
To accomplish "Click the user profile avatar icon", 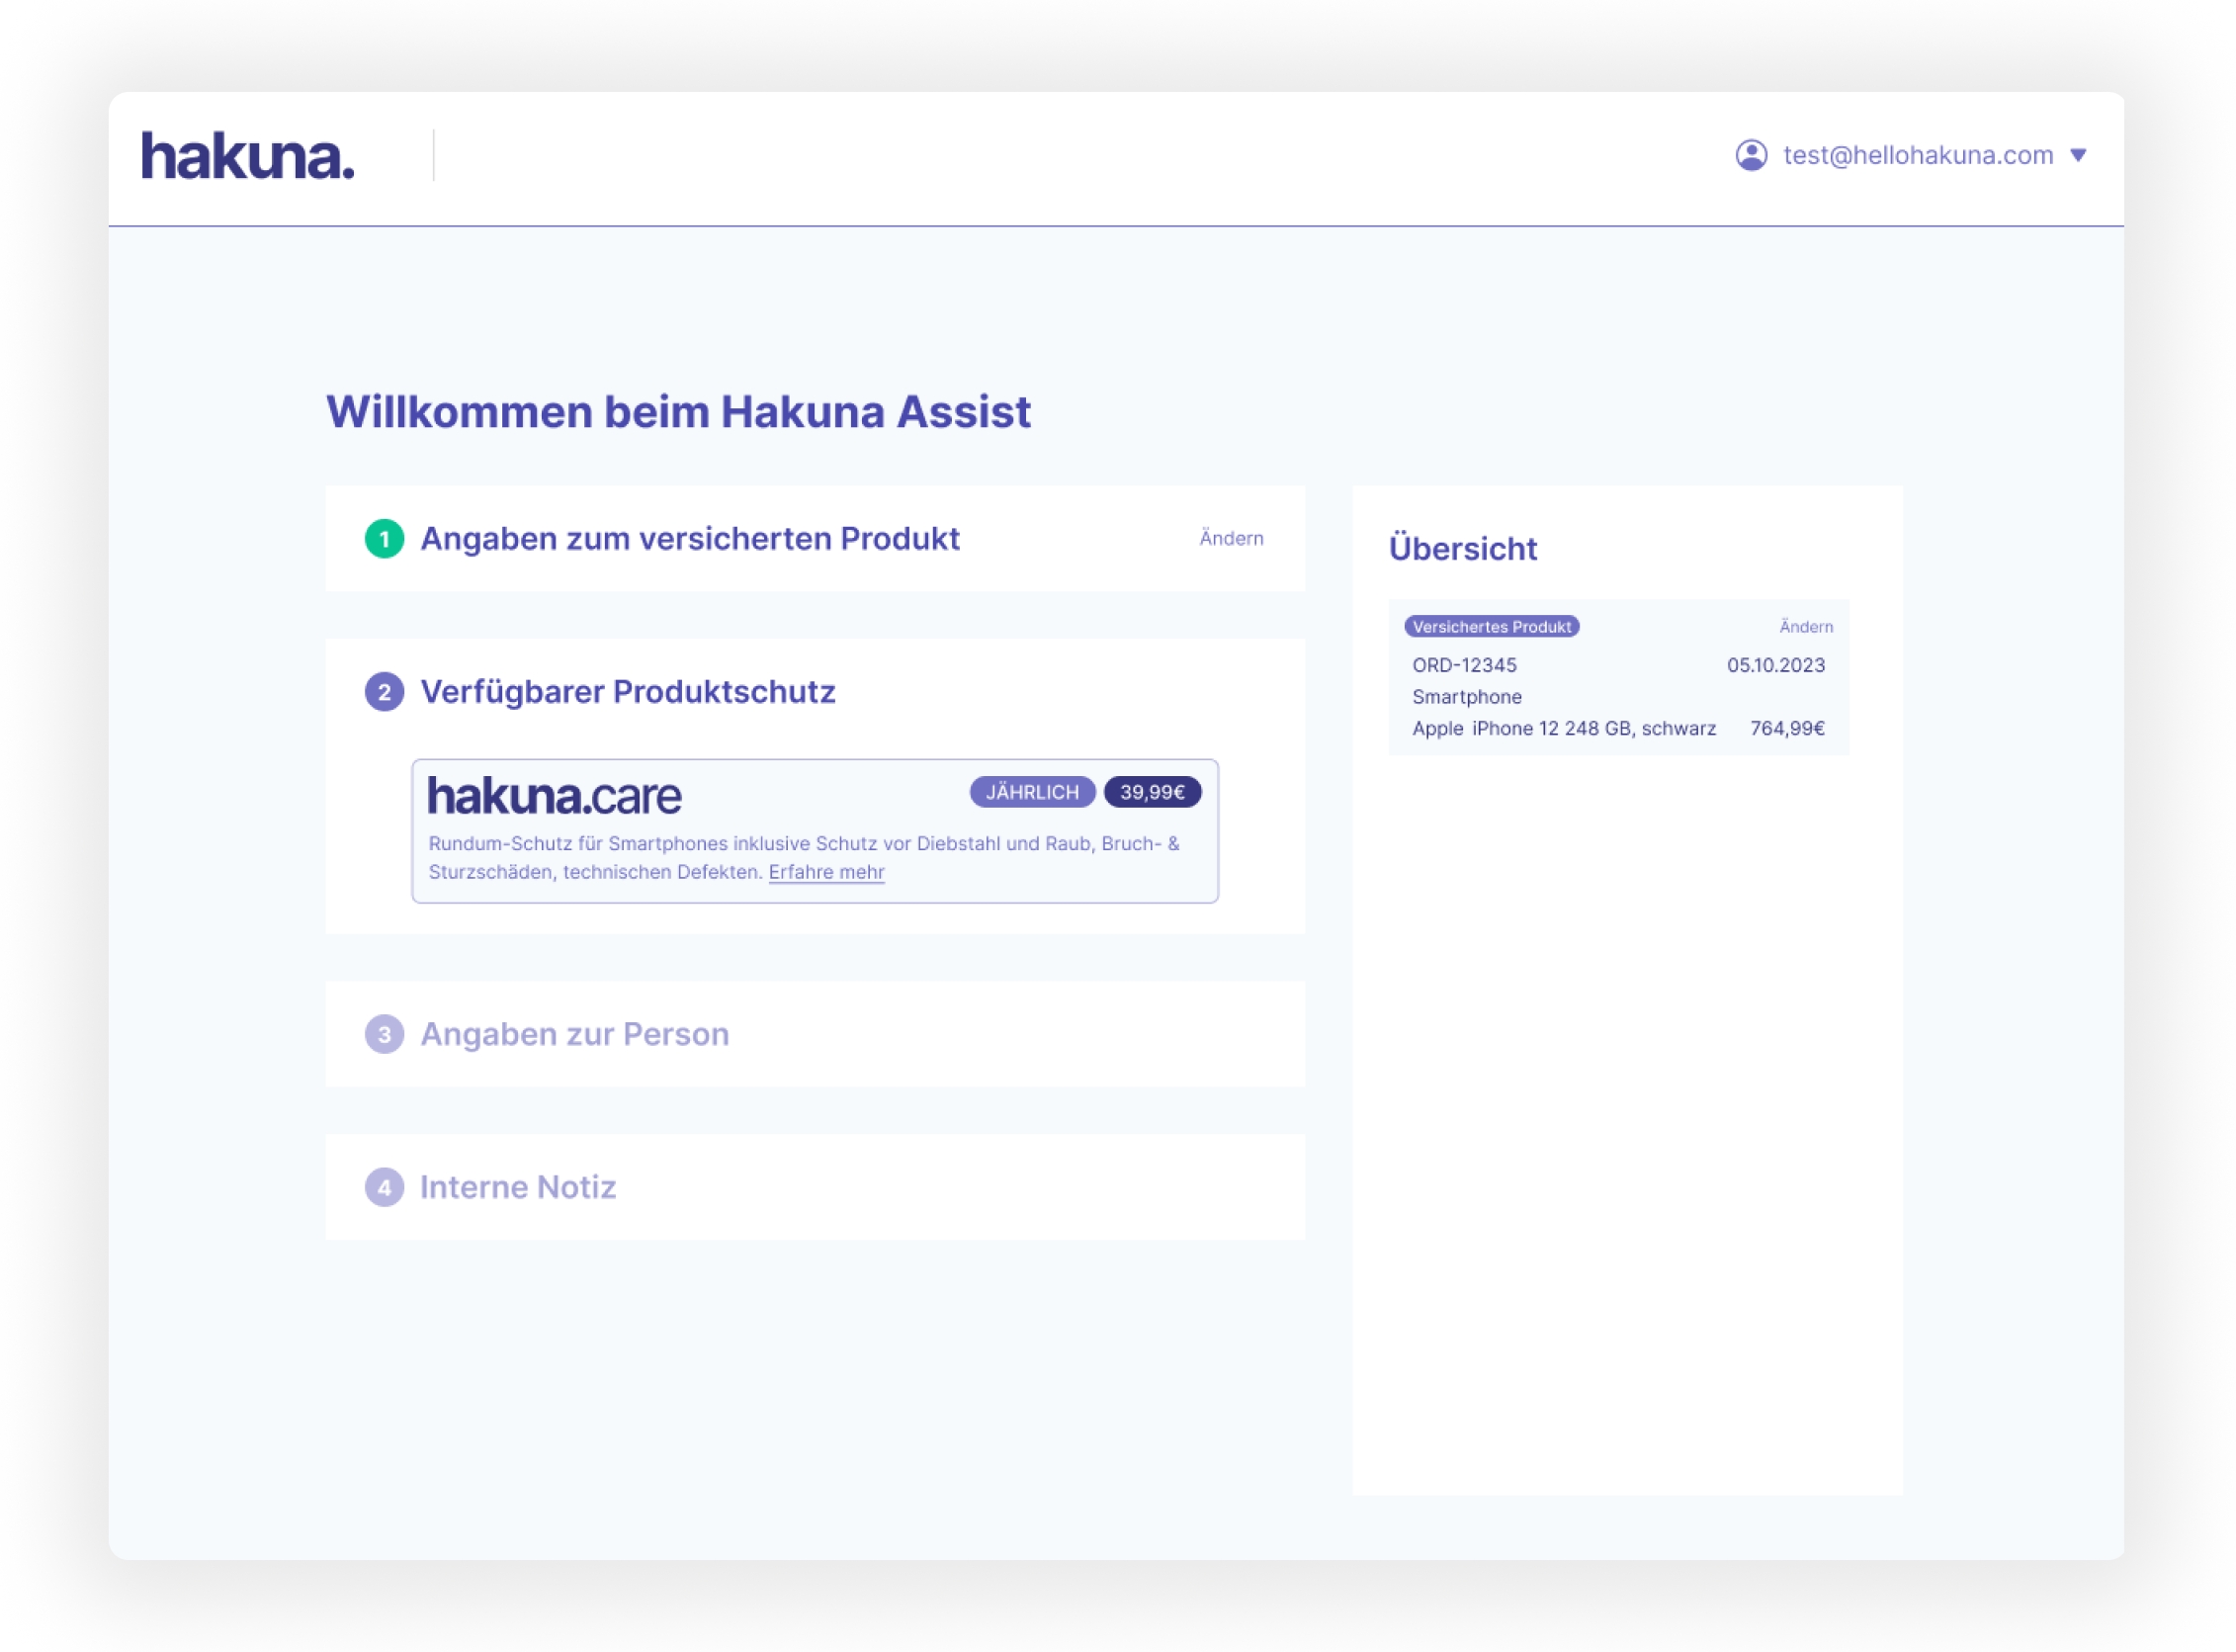I will (x=1751, y=155).
